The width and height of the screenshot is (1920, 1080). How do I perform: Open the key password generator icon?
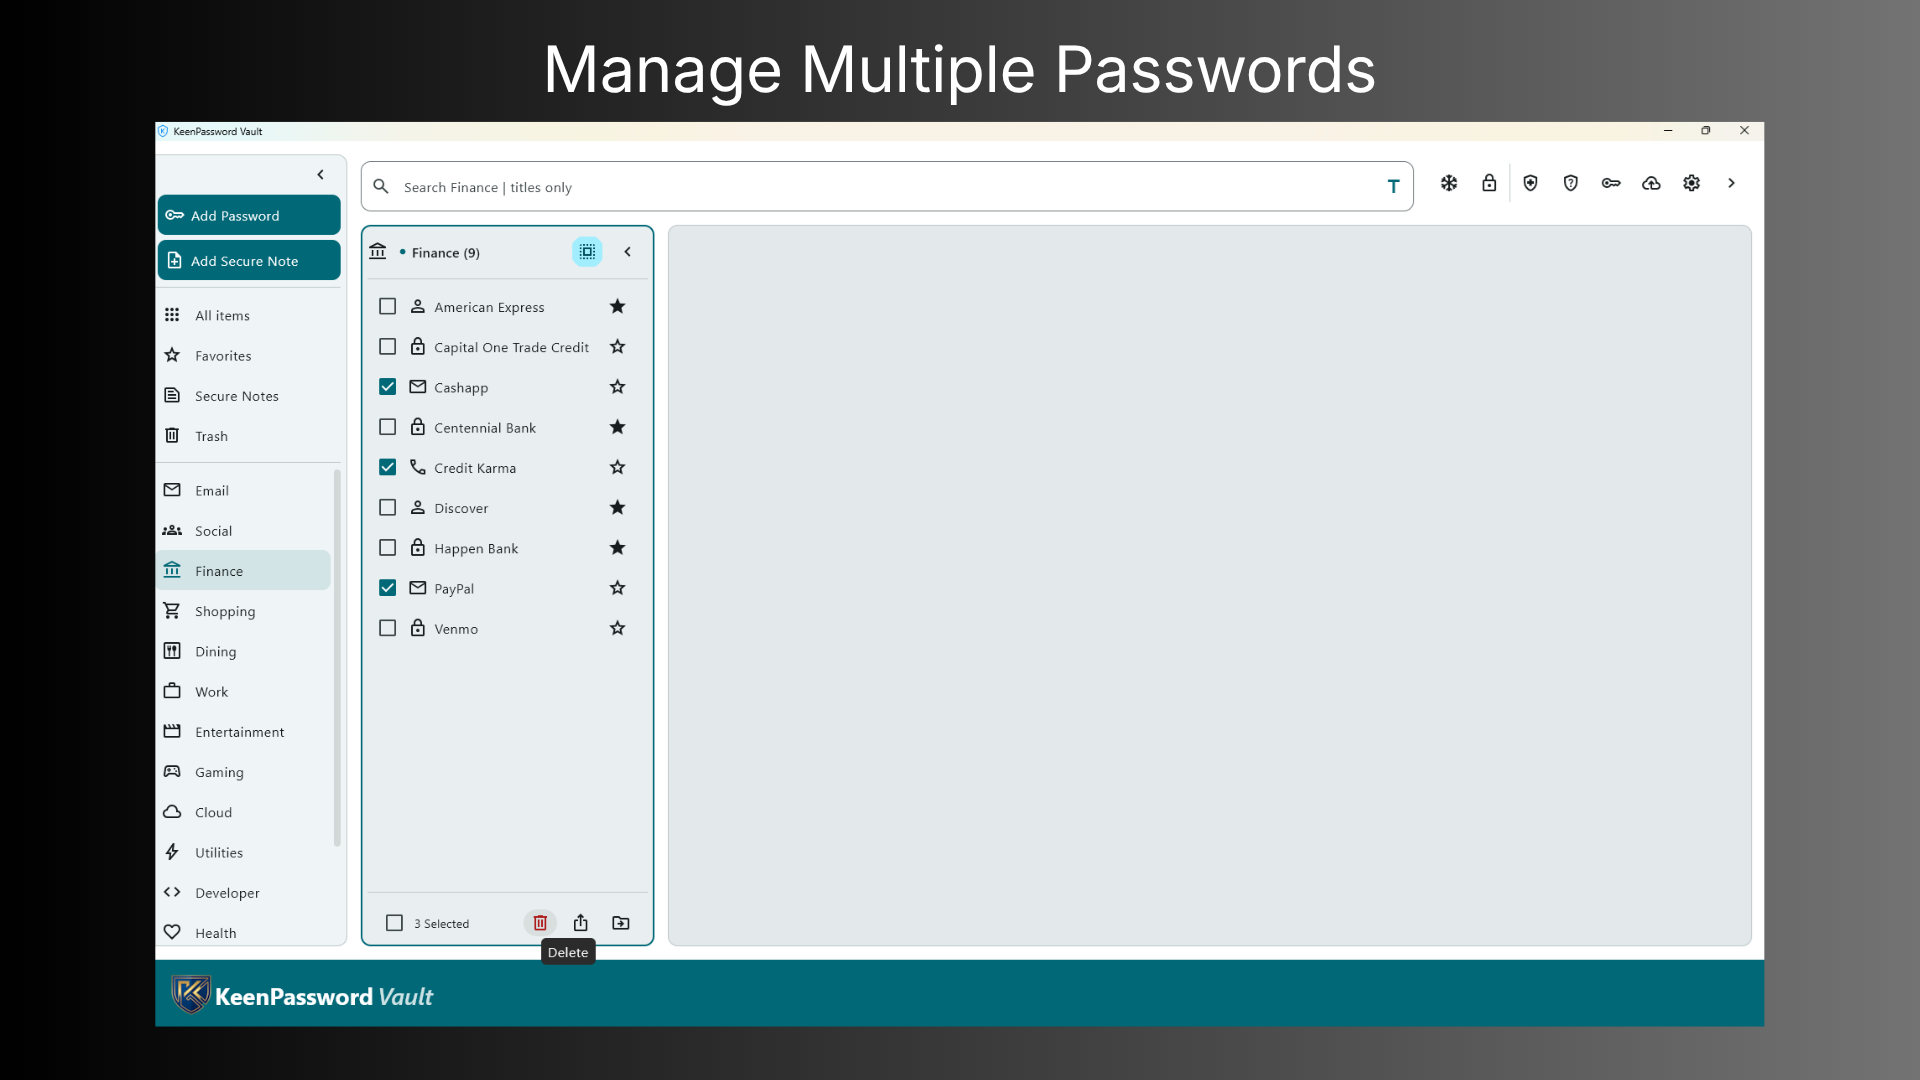point(1611,183)
